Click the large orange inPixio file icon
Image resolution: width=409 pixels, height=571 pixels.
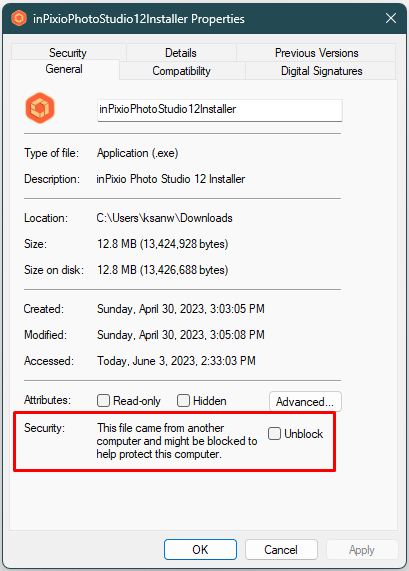(x=40, y=108)
